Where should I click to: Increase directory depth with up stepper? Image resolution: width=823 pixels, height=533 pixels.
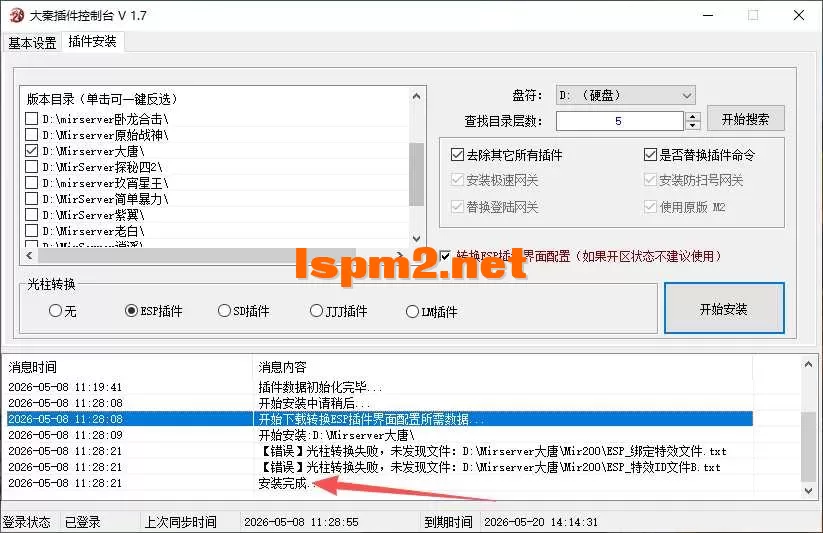tap(693, 117)
